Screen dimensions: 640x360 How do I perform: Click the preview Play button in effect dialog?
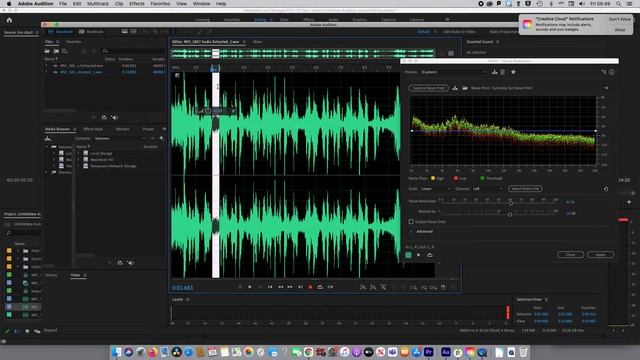[x=418, y=255]
